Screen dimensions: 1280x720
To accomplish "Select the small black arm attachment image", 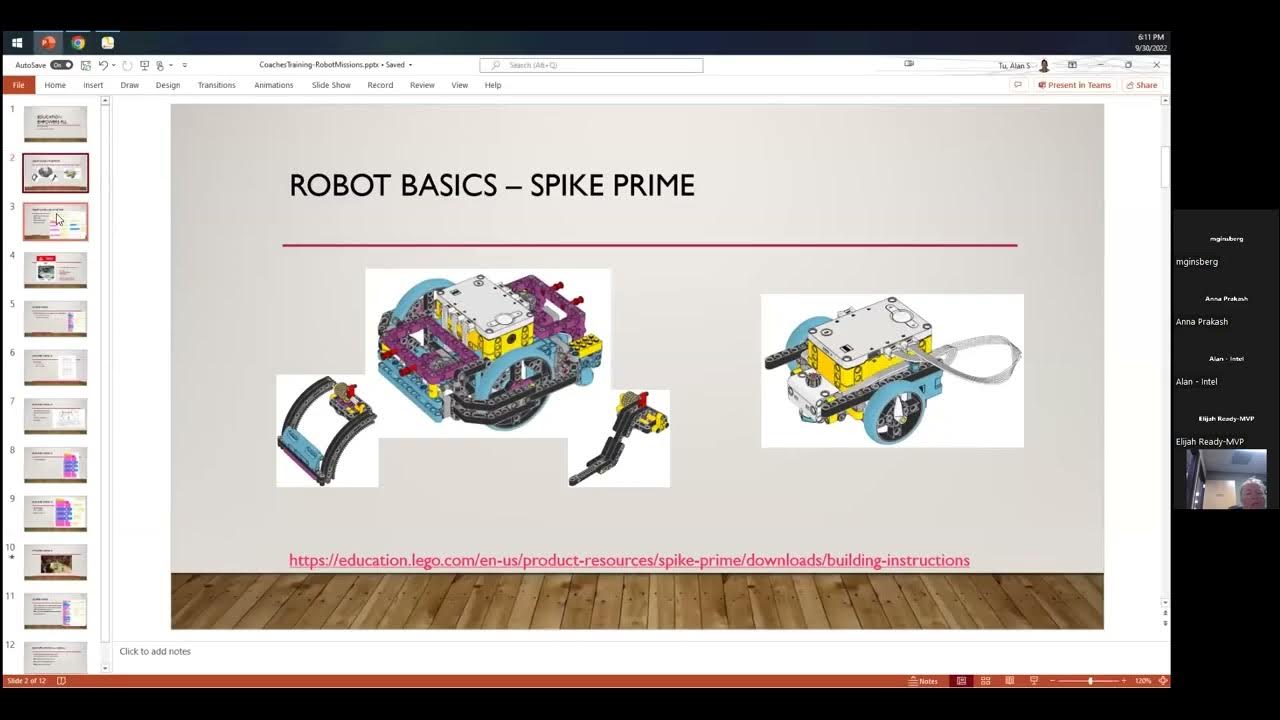I will pyautogui.click(x=619, y=438).
